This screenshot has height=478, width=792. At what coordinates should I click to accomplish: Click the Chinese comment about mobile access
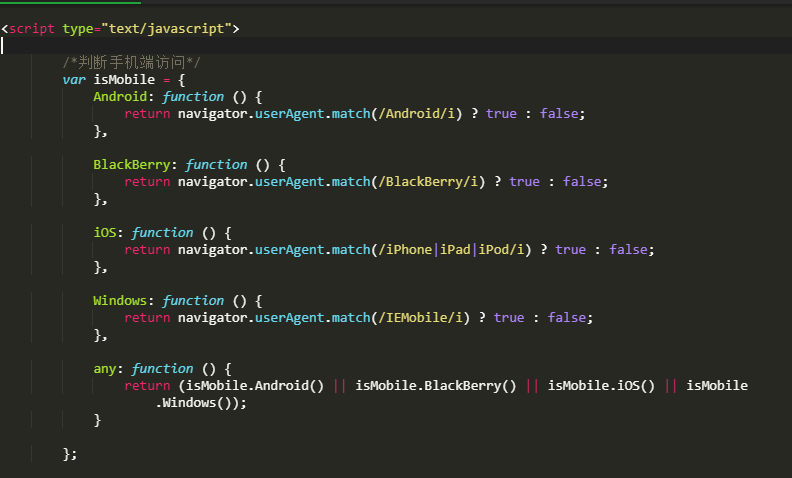[131, 63]
